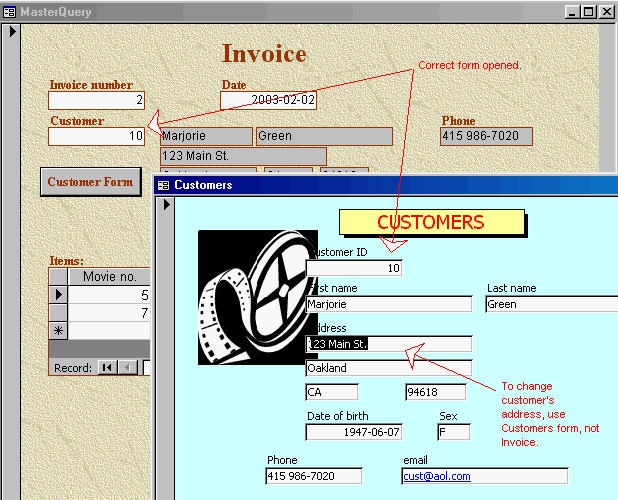The image size is (618, 500).
Task: Open the cust@aol.com email link
Action: pyautogui.click(x=437, y=476)
